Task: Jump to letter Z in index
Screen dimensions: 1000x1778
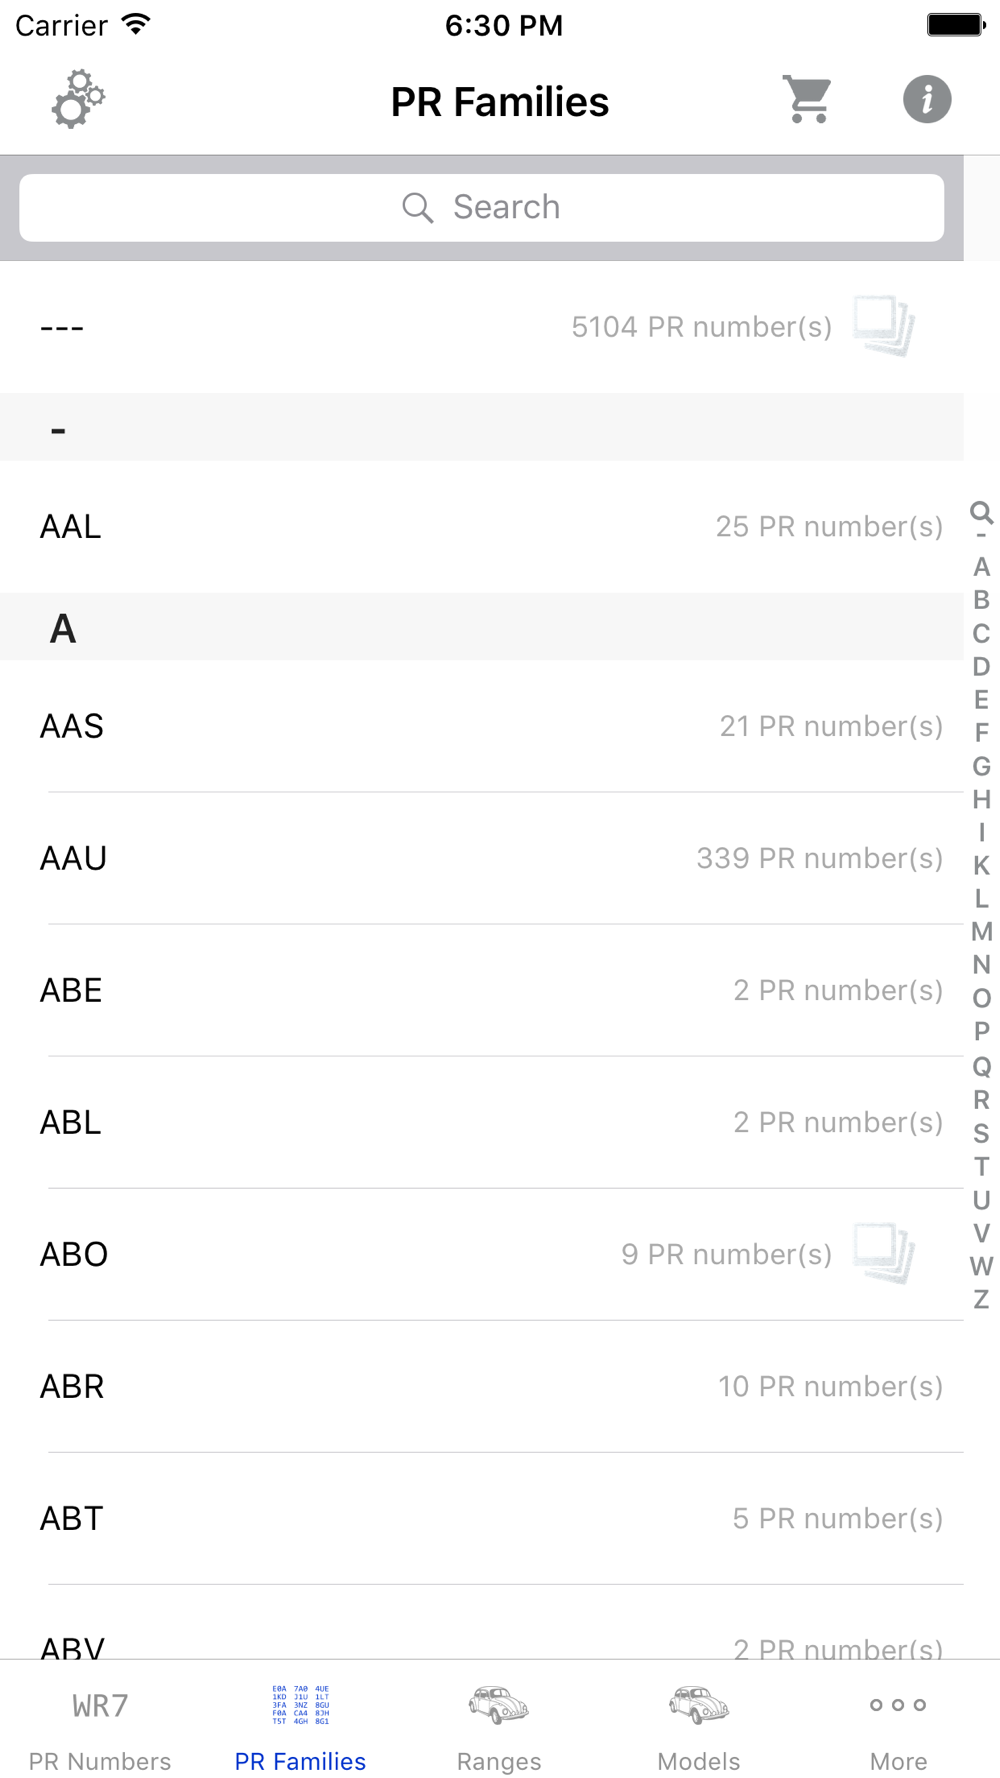Action: tap(981, 1299)
